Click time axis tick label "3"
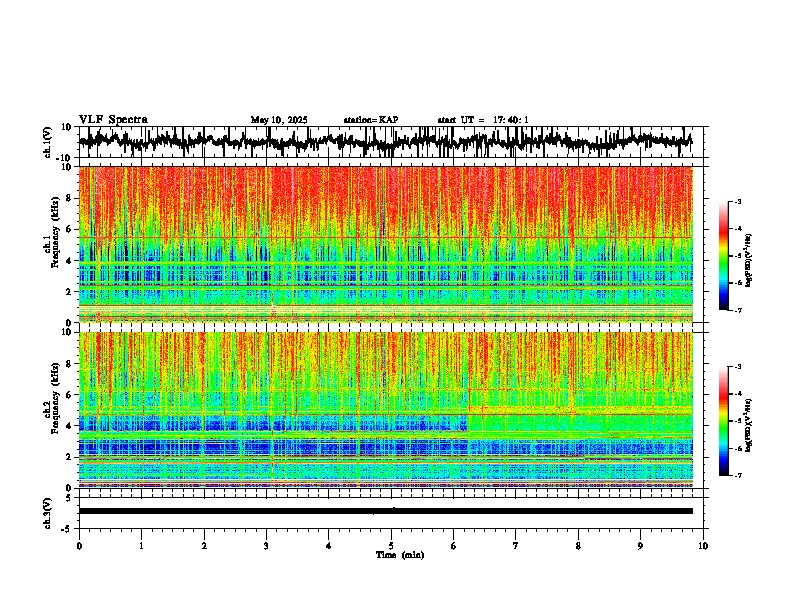The width and height of the screenshot is (792, 612). click(x=266, y=546)
